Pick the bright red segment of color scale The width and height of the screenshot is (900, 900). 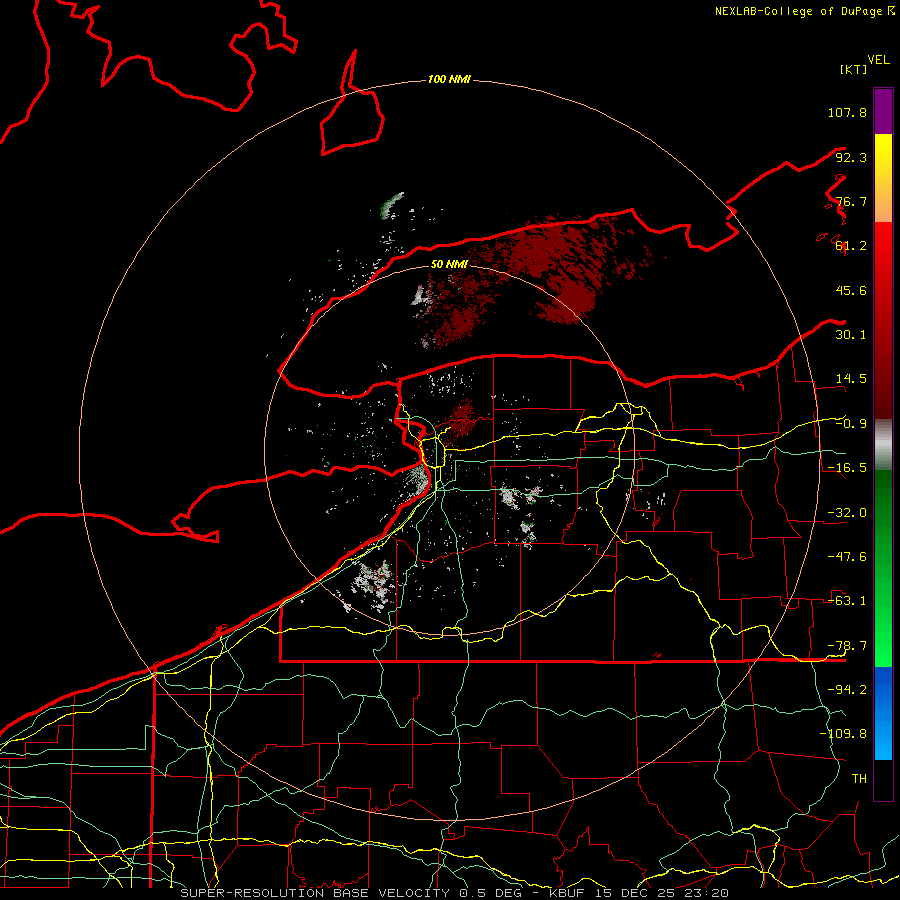click(x=883, y=320)
